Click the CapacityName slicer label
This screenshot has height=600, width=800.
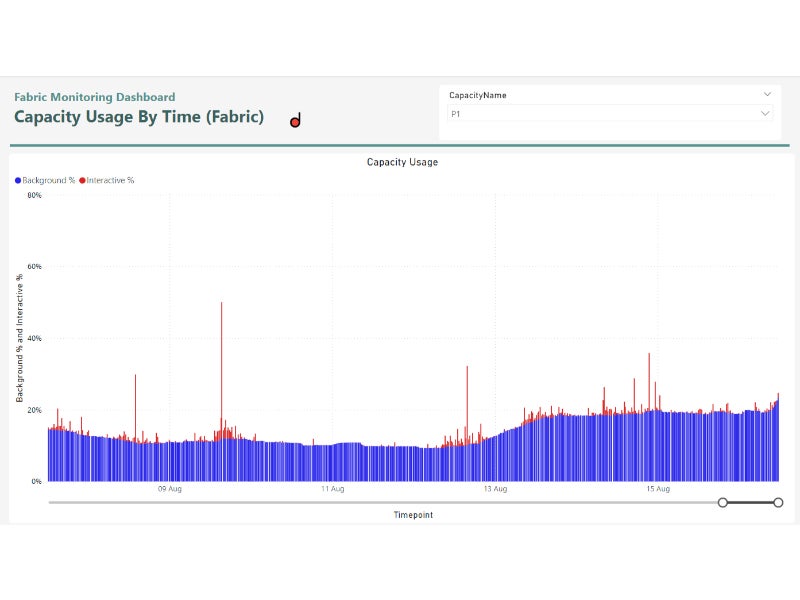[x=477, y=95]
